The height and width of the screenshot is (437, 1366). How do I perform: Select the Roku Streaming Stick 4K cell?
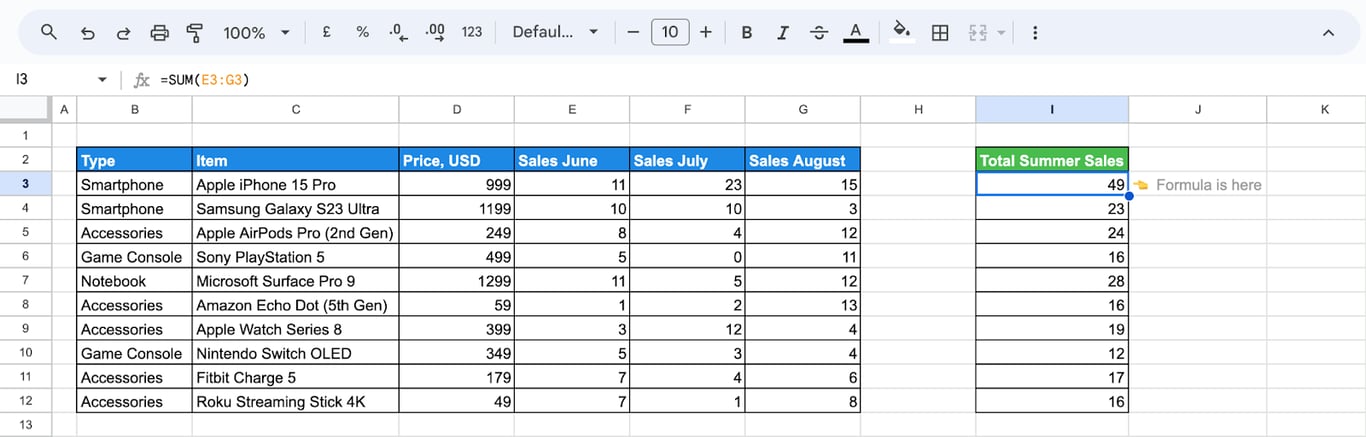click(x=296, y=401)
